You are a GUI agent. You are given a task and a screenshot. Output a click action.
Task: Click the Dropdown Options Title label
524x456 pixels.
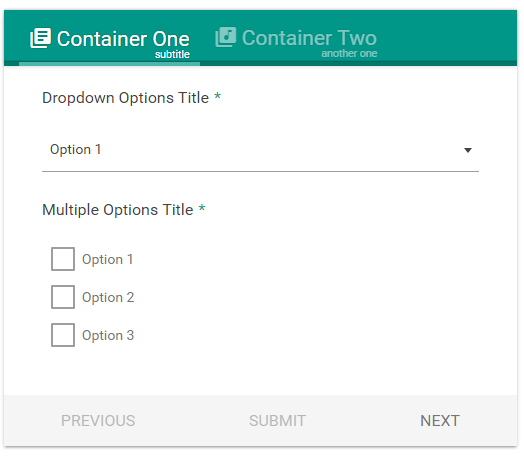click(x=126, y=98)
